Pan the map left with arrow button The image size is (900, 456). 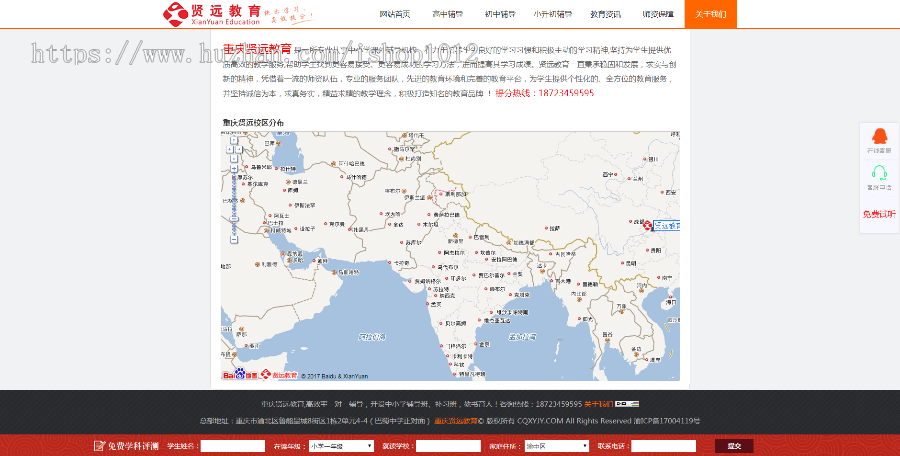click(230, 149)
